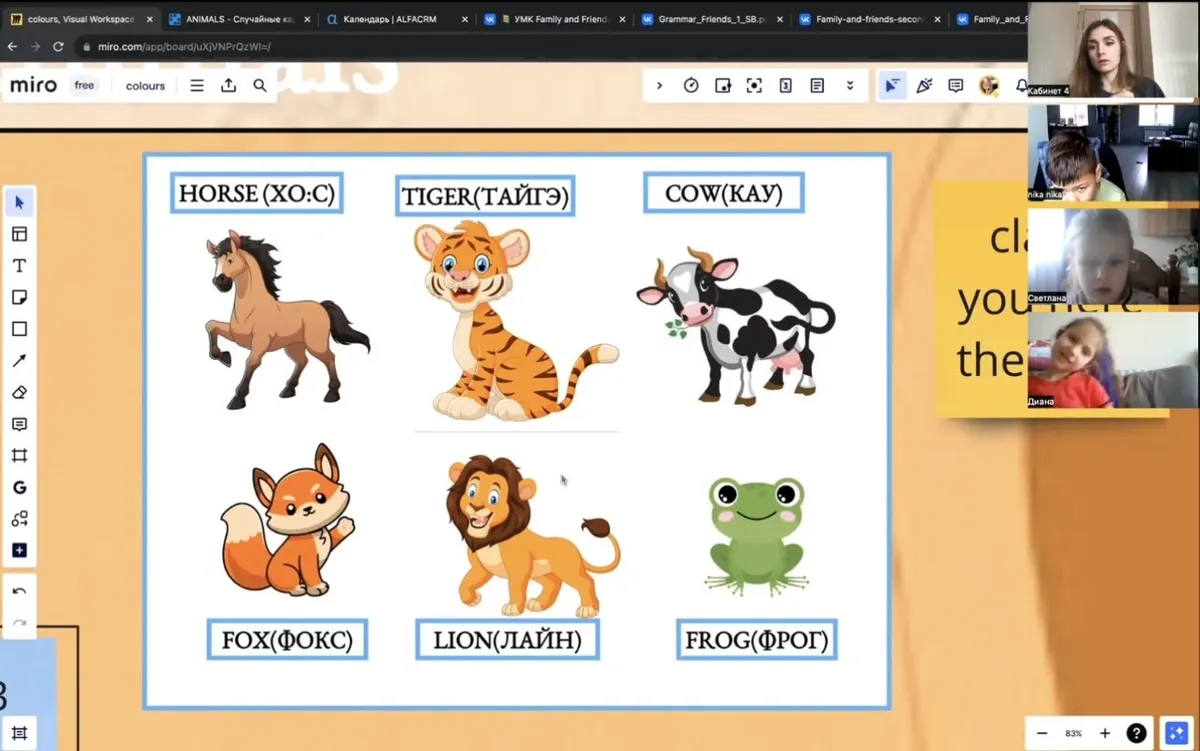This screenshot has height=751, width=1200.
Task: Click the 83% zoom level indicator
Action: pyautogui.click(x=1073, y=733)
